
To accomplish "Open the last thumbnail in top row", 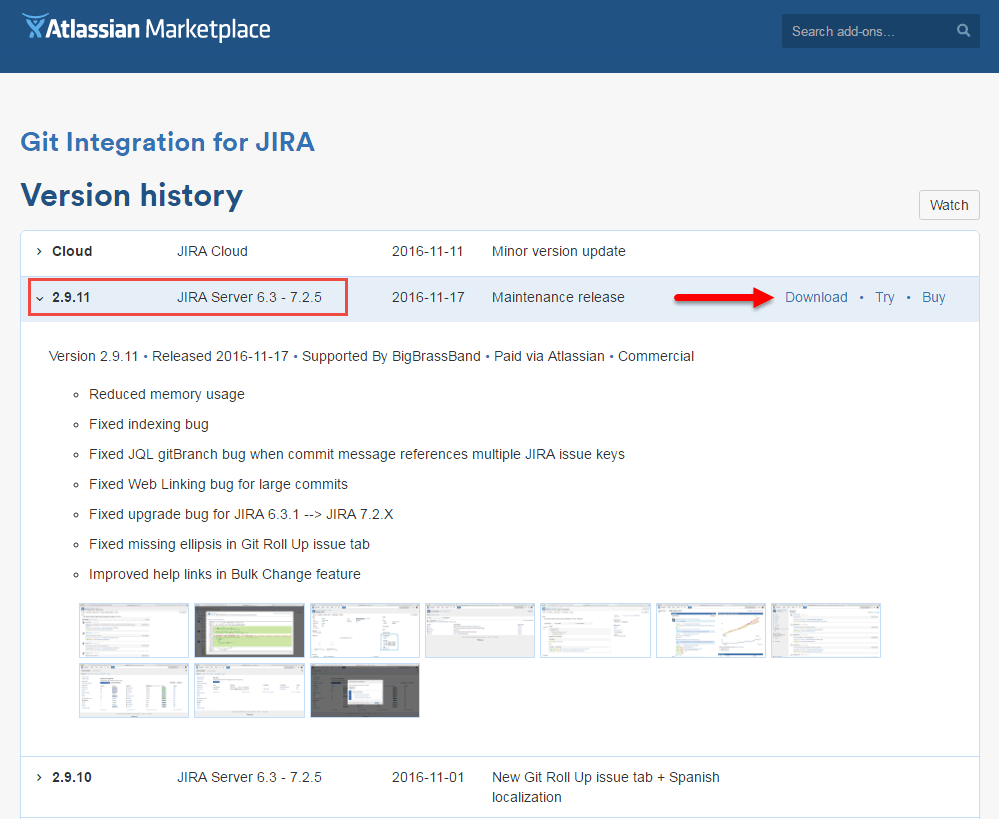I will click(x=826, y=630).
